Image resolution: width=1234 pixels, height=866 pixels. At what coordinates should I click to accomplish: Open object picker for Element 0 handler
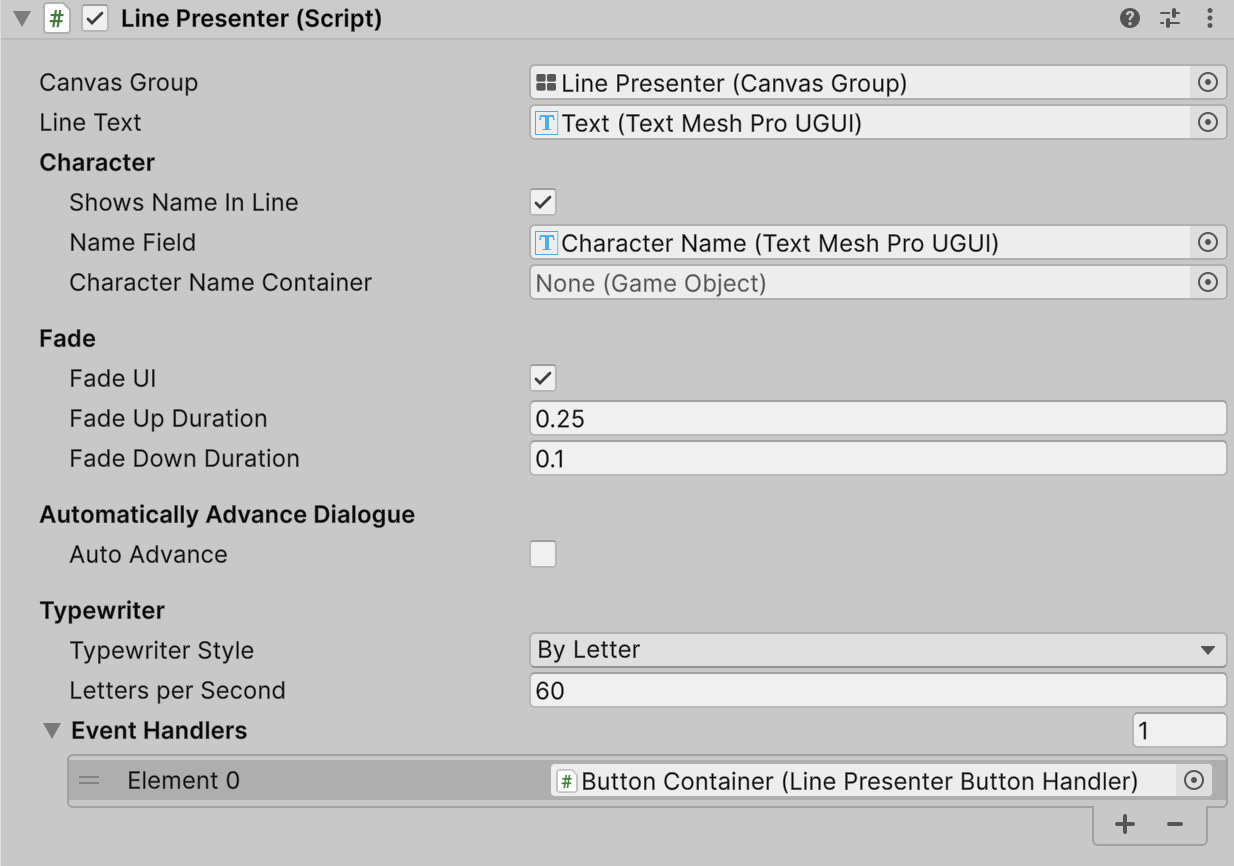click(1193, 781)
